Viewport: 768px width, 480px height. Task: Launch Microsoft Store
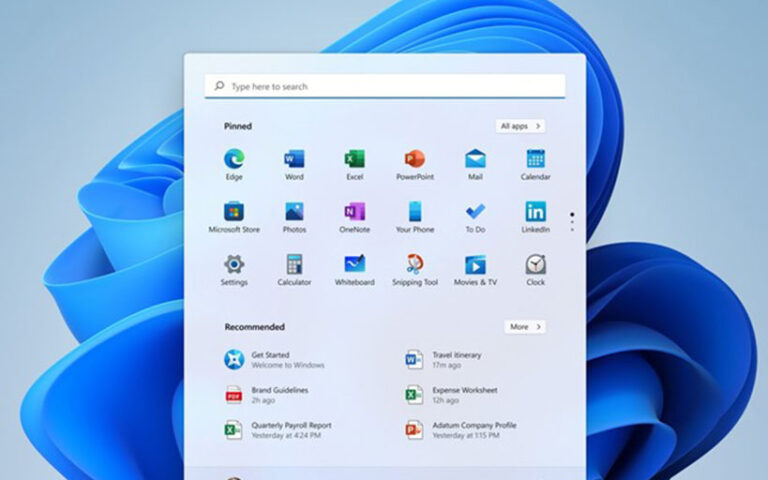click(x=234, y=212)
